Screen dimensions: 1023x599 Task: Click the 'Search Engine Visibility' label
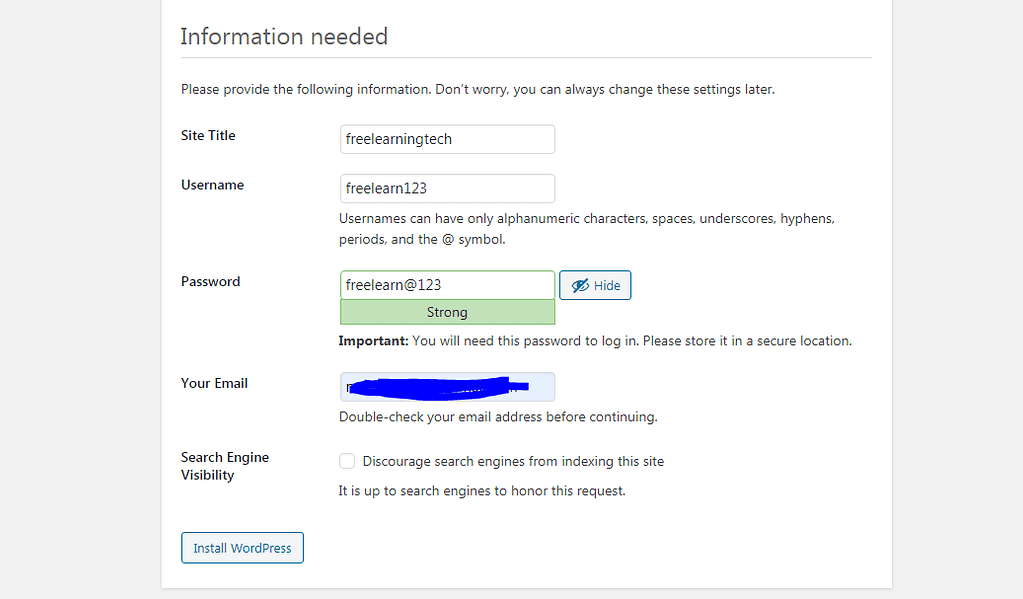coord(224,466)
